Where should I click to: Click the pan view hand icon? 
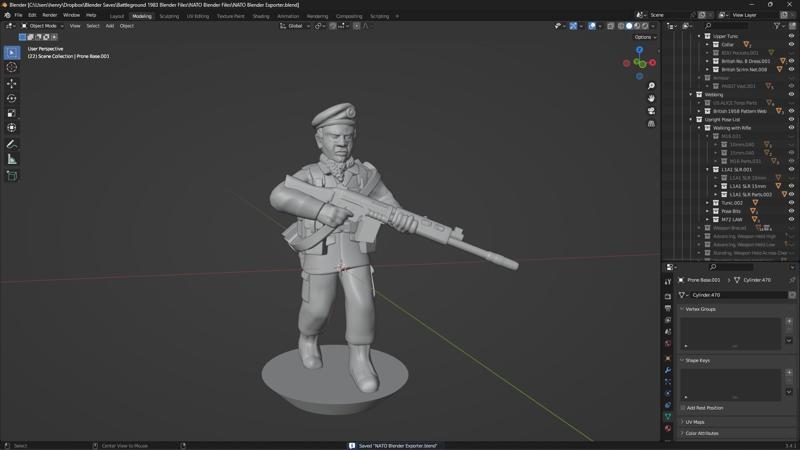point(651,98)
